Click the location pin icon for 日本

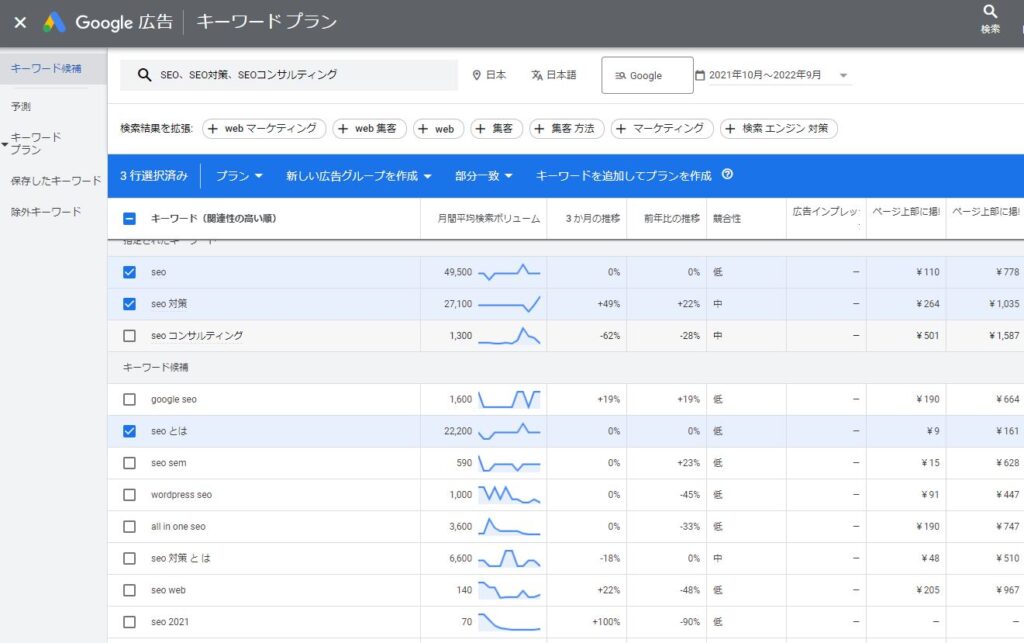click(x=477, y=75)
